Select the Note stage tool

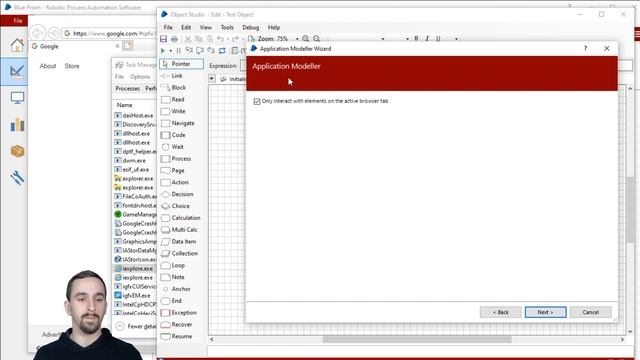click(x=173, y=277)
